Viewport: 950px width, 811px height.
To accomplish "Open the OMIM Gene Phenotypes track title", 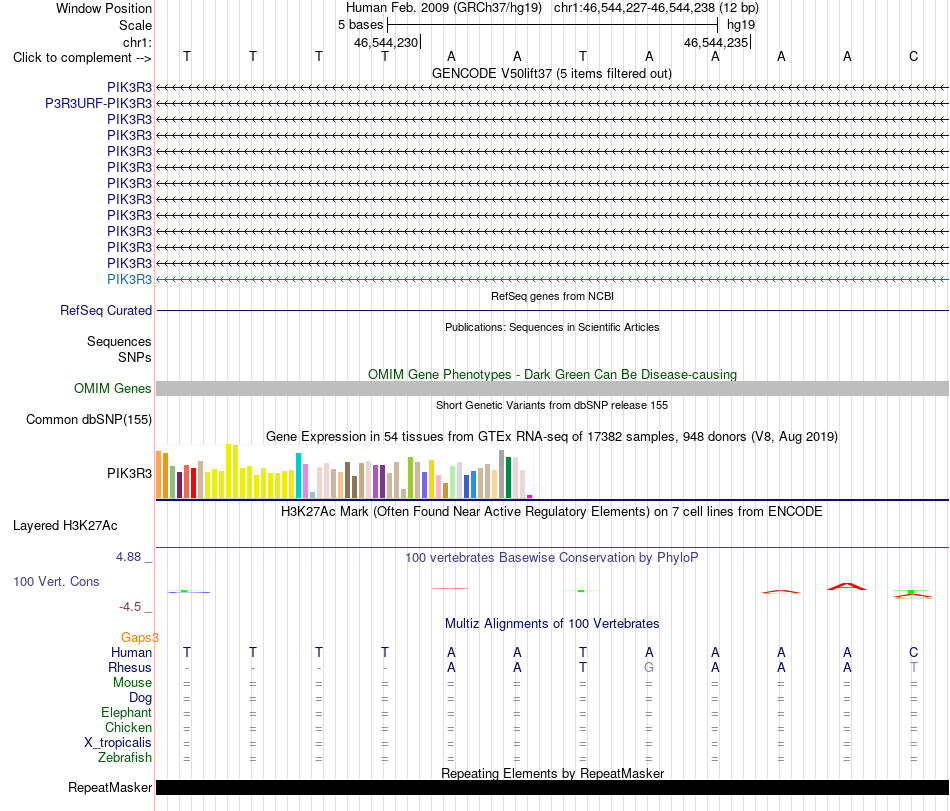I will coord(552,374).
